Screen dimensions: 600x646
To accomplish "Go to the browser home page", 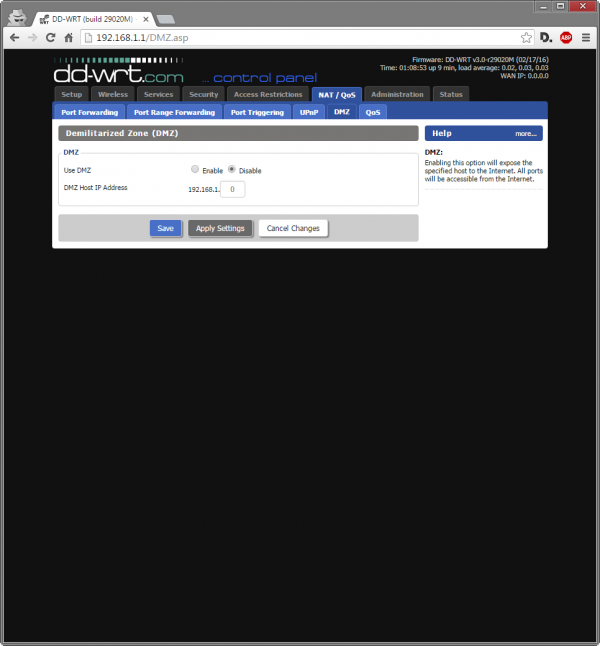I will (x=69, y=37).
